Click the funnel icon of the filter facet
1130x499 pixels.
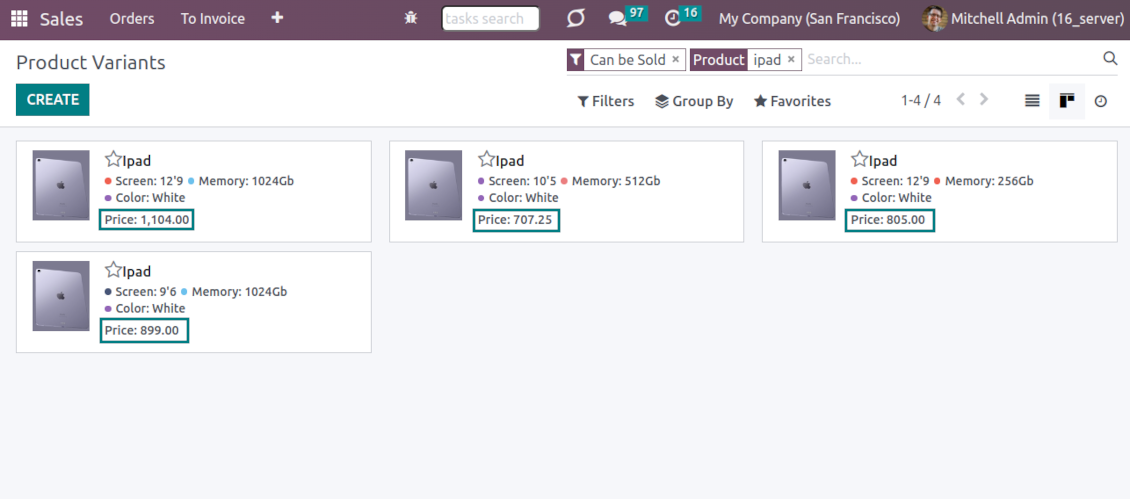575,60
